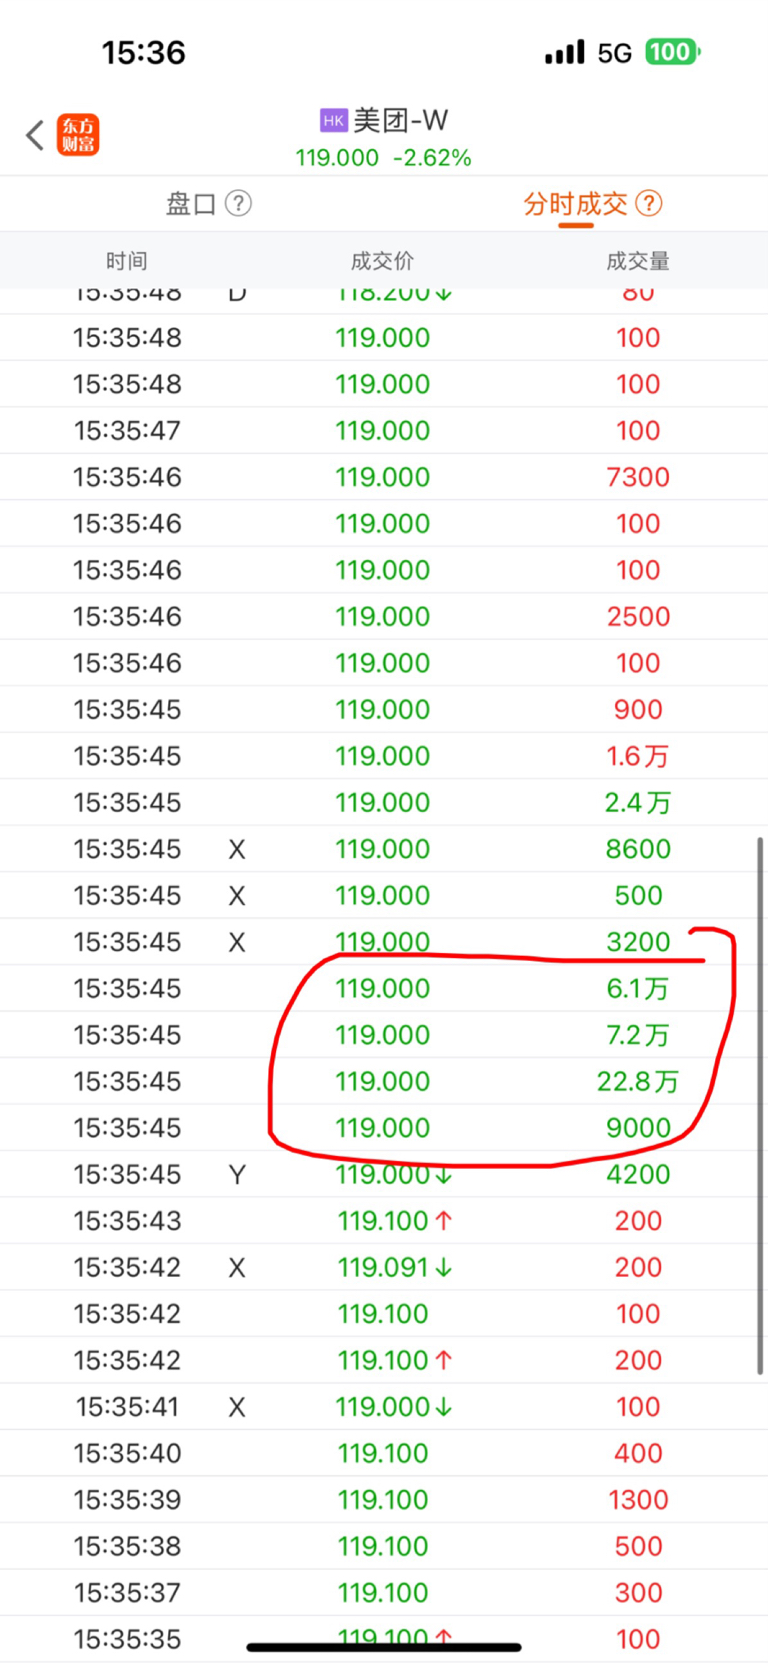Select the trade with volume 900
This screenshot has height=1666, width=768.
click(x=384, y=709)
